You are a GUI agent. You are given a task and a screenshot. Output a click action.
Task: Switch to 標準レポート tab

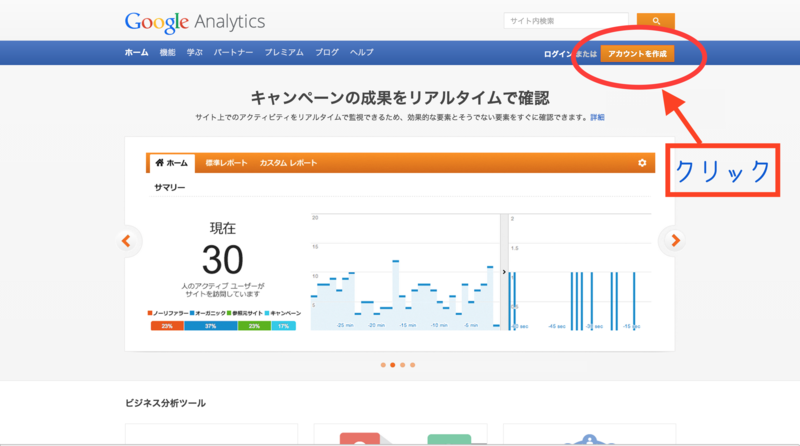coord(226,163)
